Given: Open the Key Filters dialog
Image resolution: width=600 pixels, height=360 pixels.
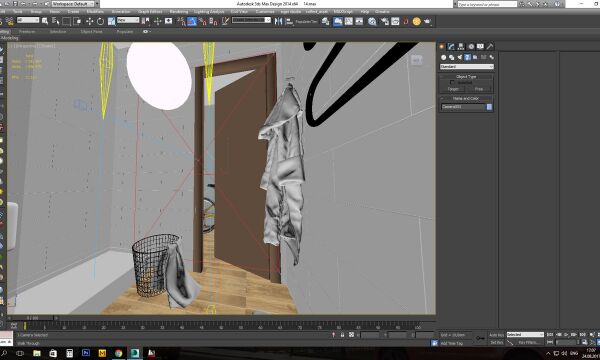Looking at the screenshot, I should coord(529,342).
